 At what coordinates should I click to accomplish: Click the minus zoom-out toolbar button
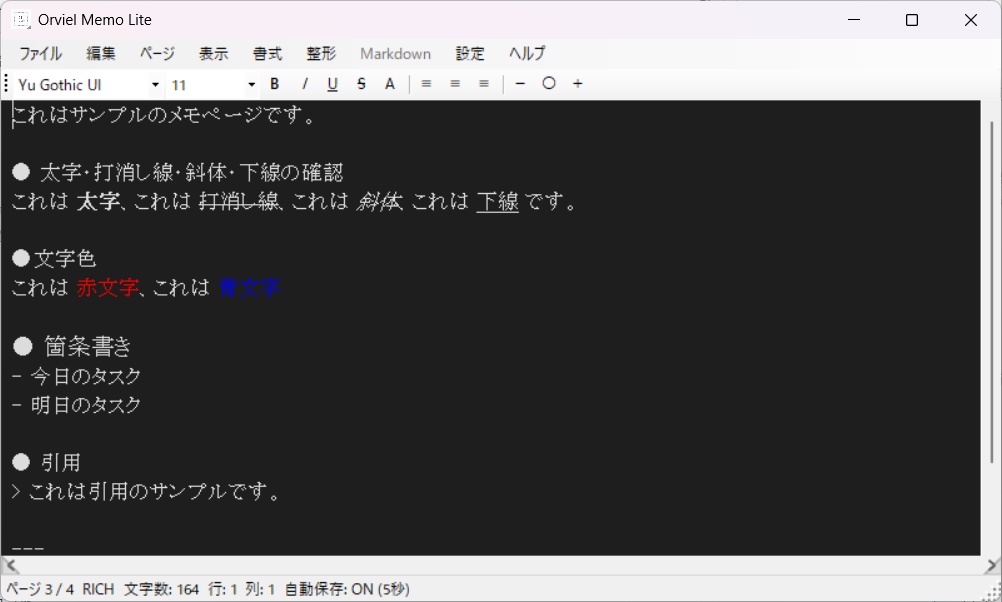520,84
